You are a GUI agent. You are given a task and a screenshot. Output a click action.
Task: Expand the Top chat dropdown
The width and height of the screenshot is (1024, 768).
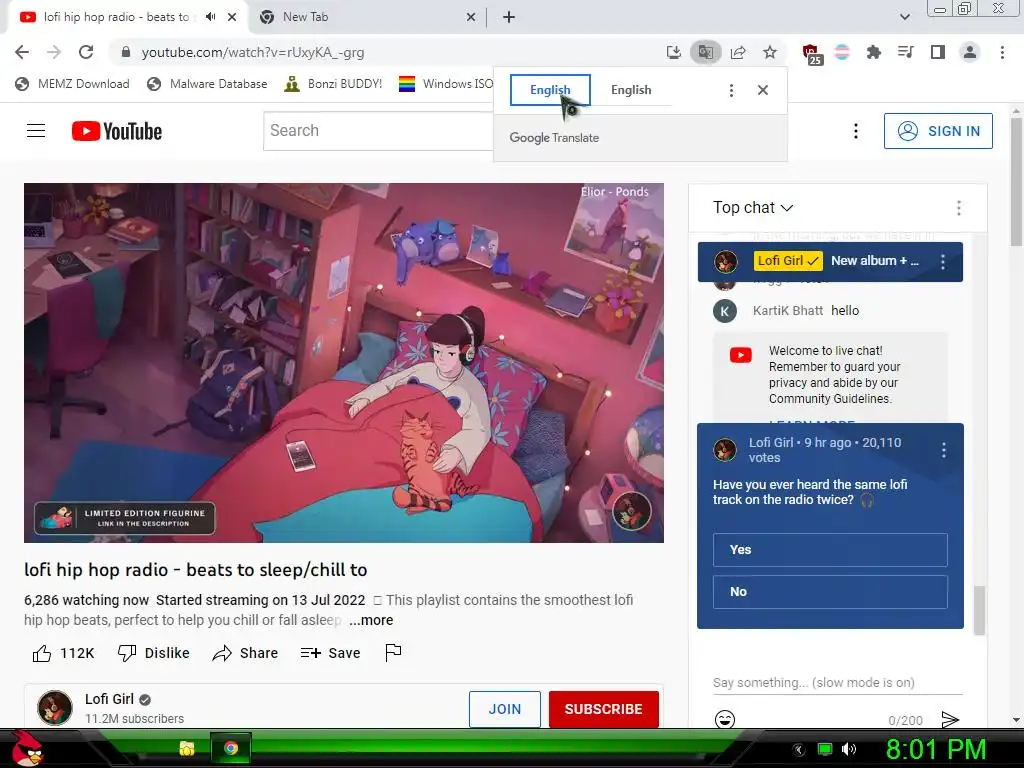click(753, 208)
